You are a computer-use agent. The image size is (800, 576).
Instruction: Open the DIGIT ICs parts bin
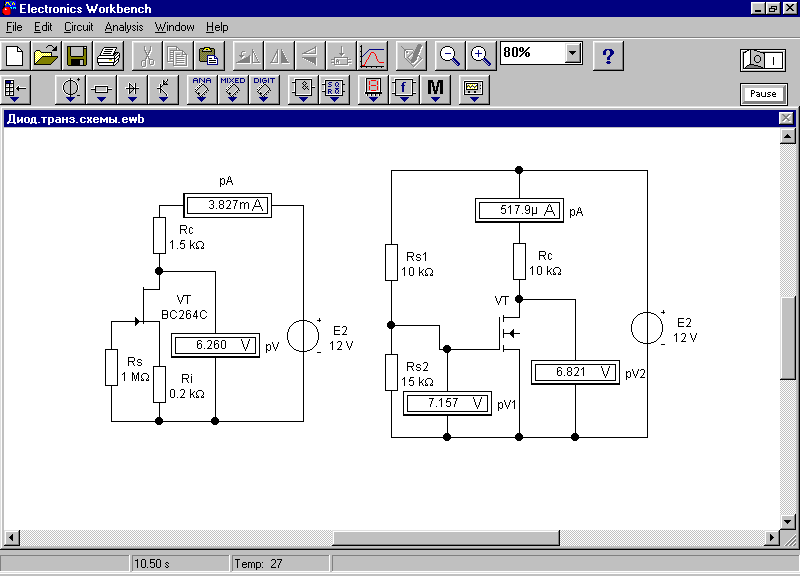(x=264, y=90)
